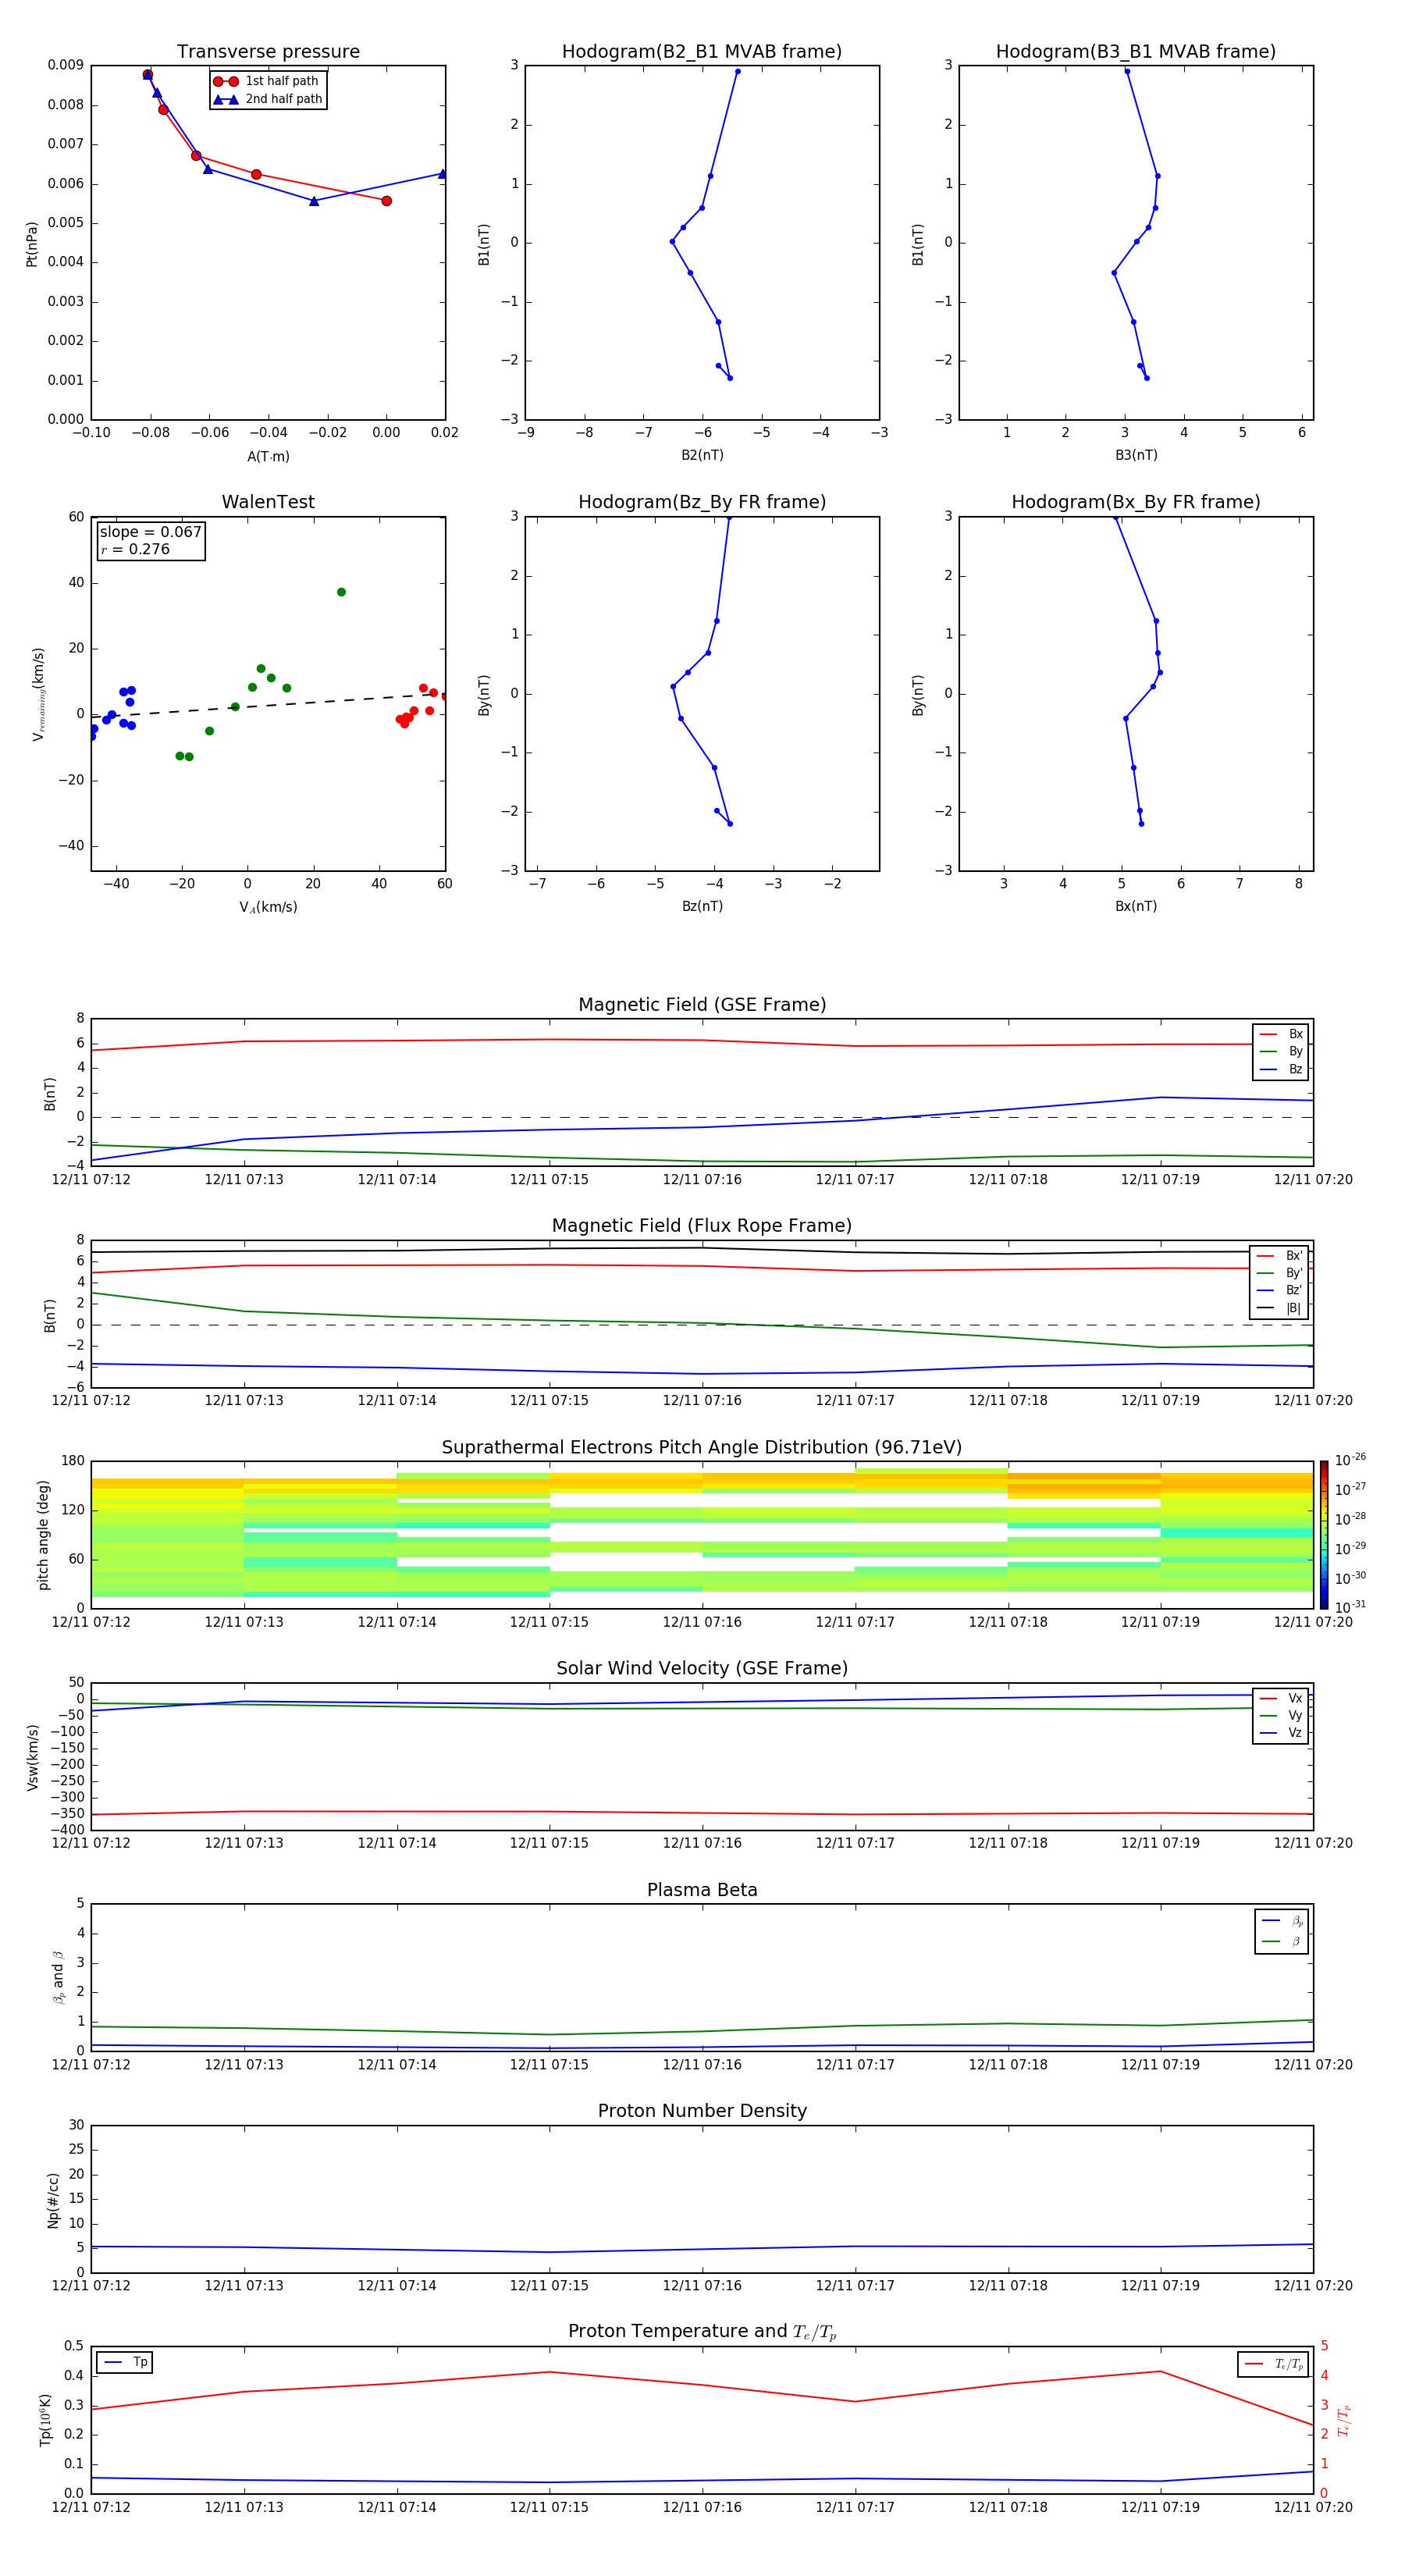Click the '12/11 07:12' tick under GSE magnetic field
This screenshot has width=1405, height=2576.
click(91, 1180)
